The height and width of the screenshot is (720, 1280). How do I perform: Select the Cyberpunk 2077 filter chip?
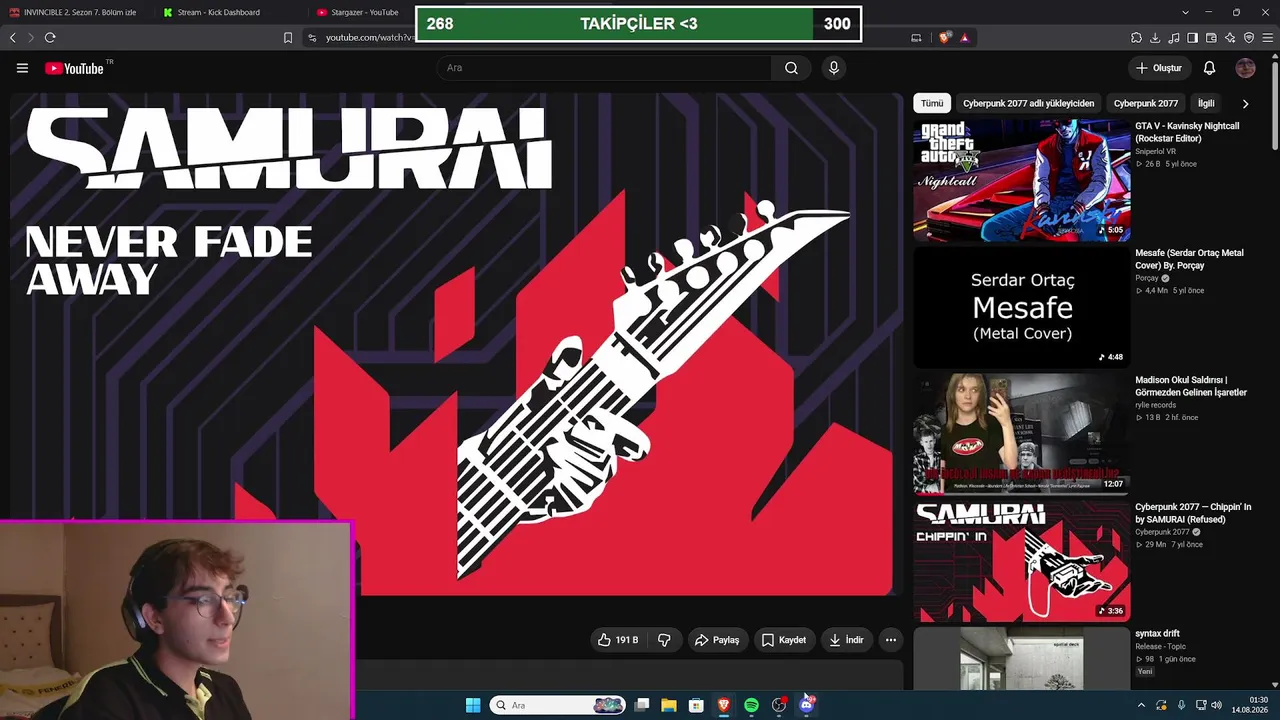tap(1146, 103)
